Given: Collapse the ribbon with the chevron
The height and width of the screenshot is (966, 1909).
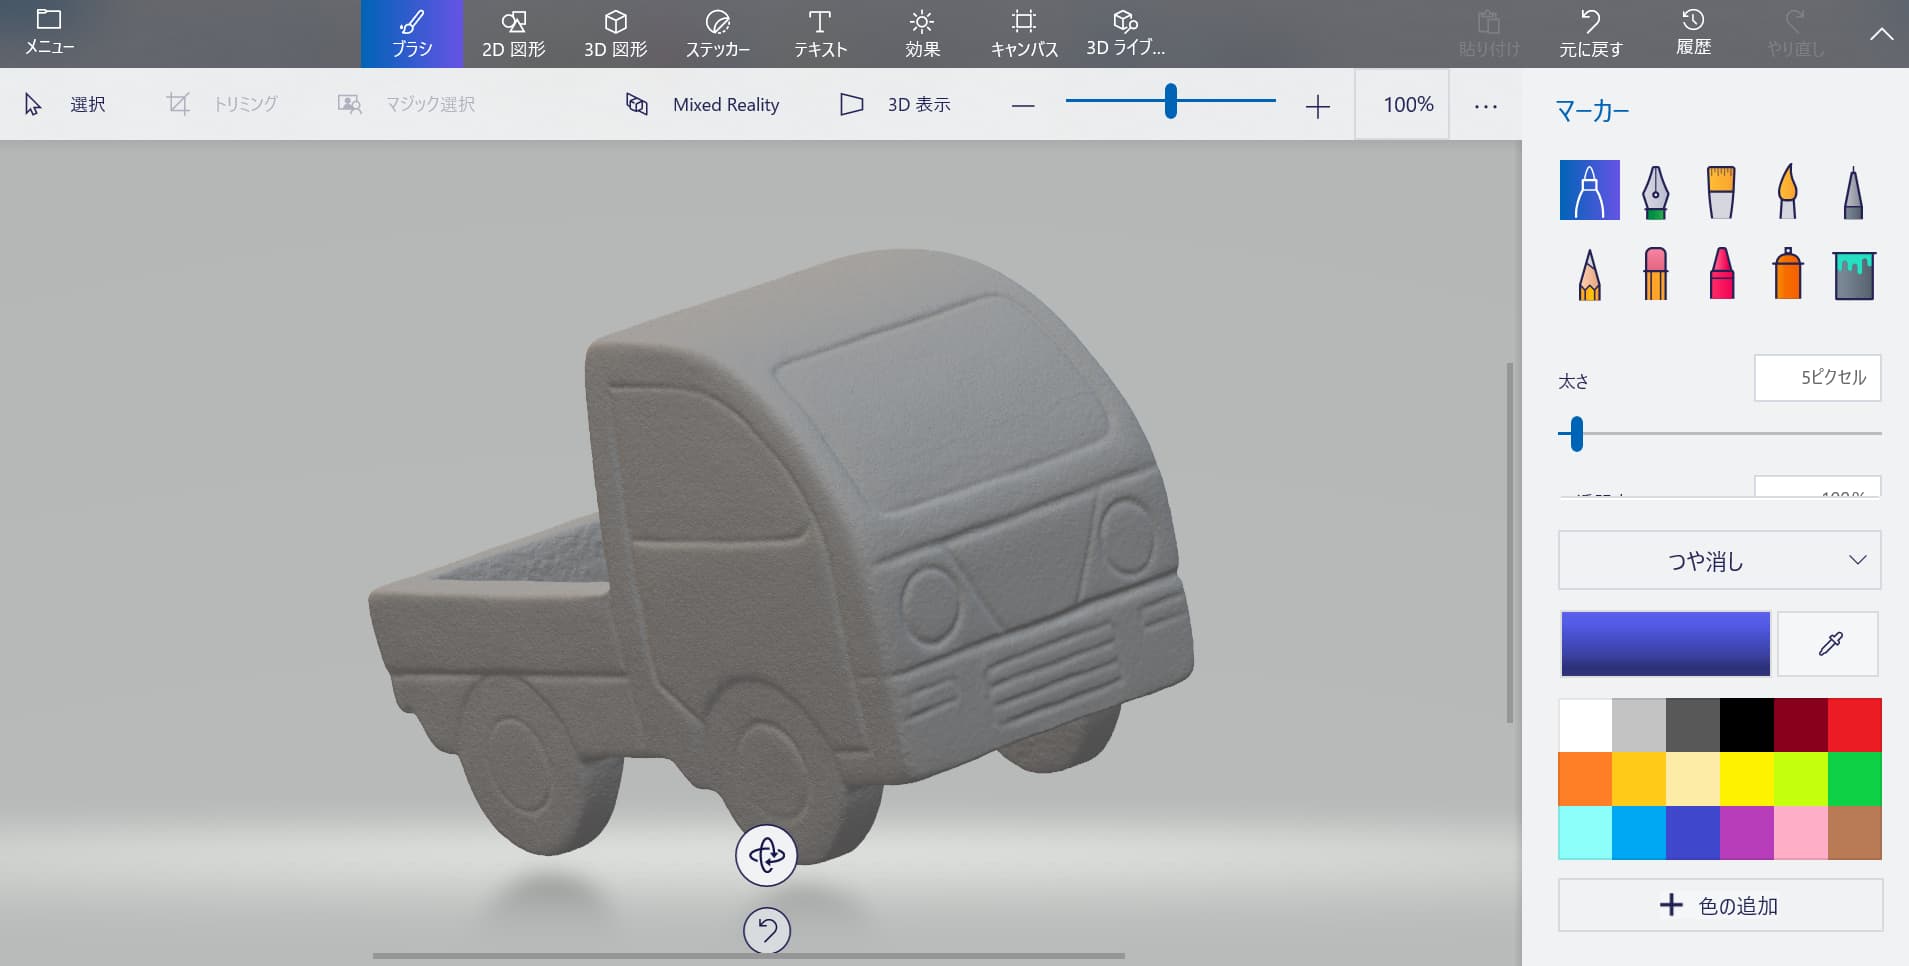Looking at the screenshot, I should [1881, 34].
